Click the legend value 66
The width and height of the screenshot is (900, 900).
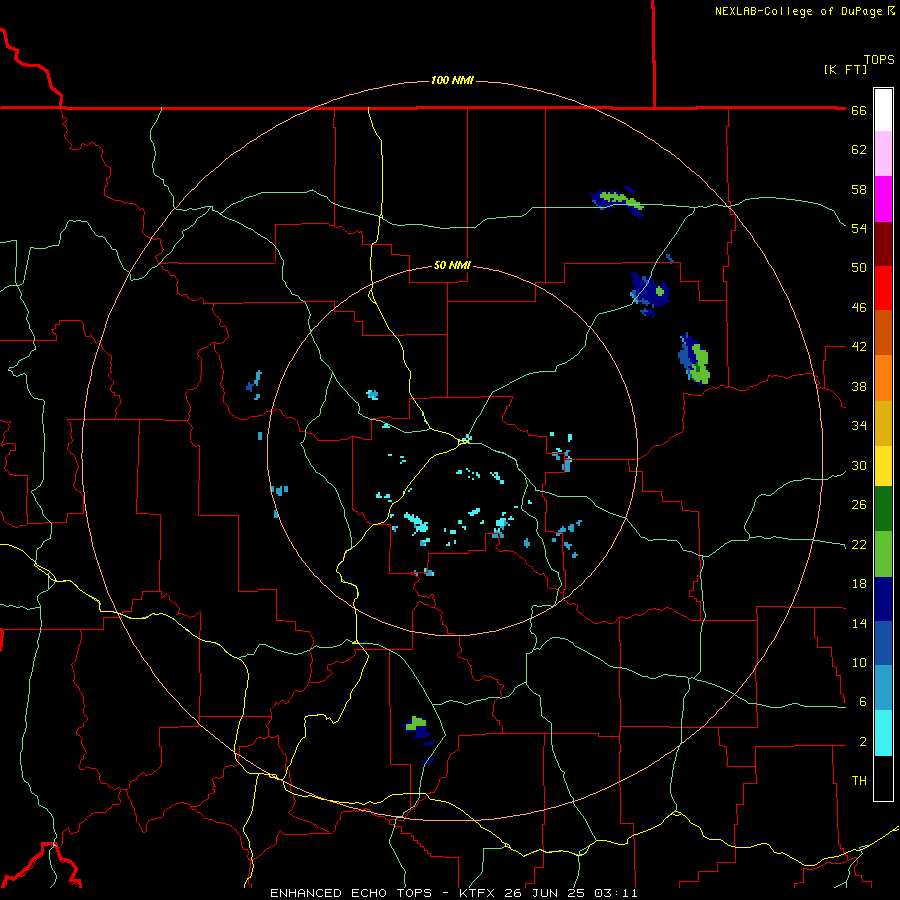pyautogui.click(x=859, y=110)
